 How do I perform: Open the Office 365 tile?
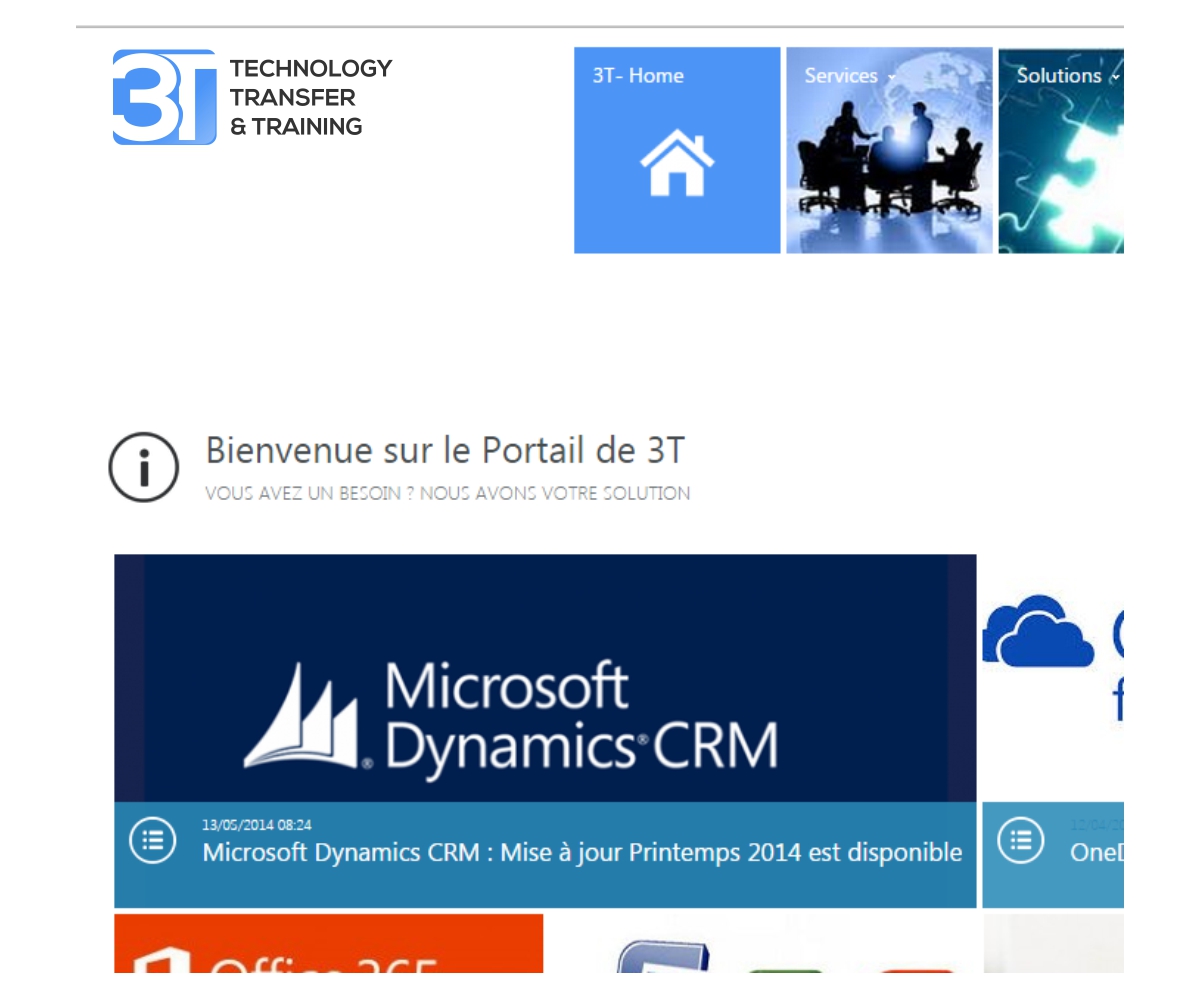click(x=328, y=943)
